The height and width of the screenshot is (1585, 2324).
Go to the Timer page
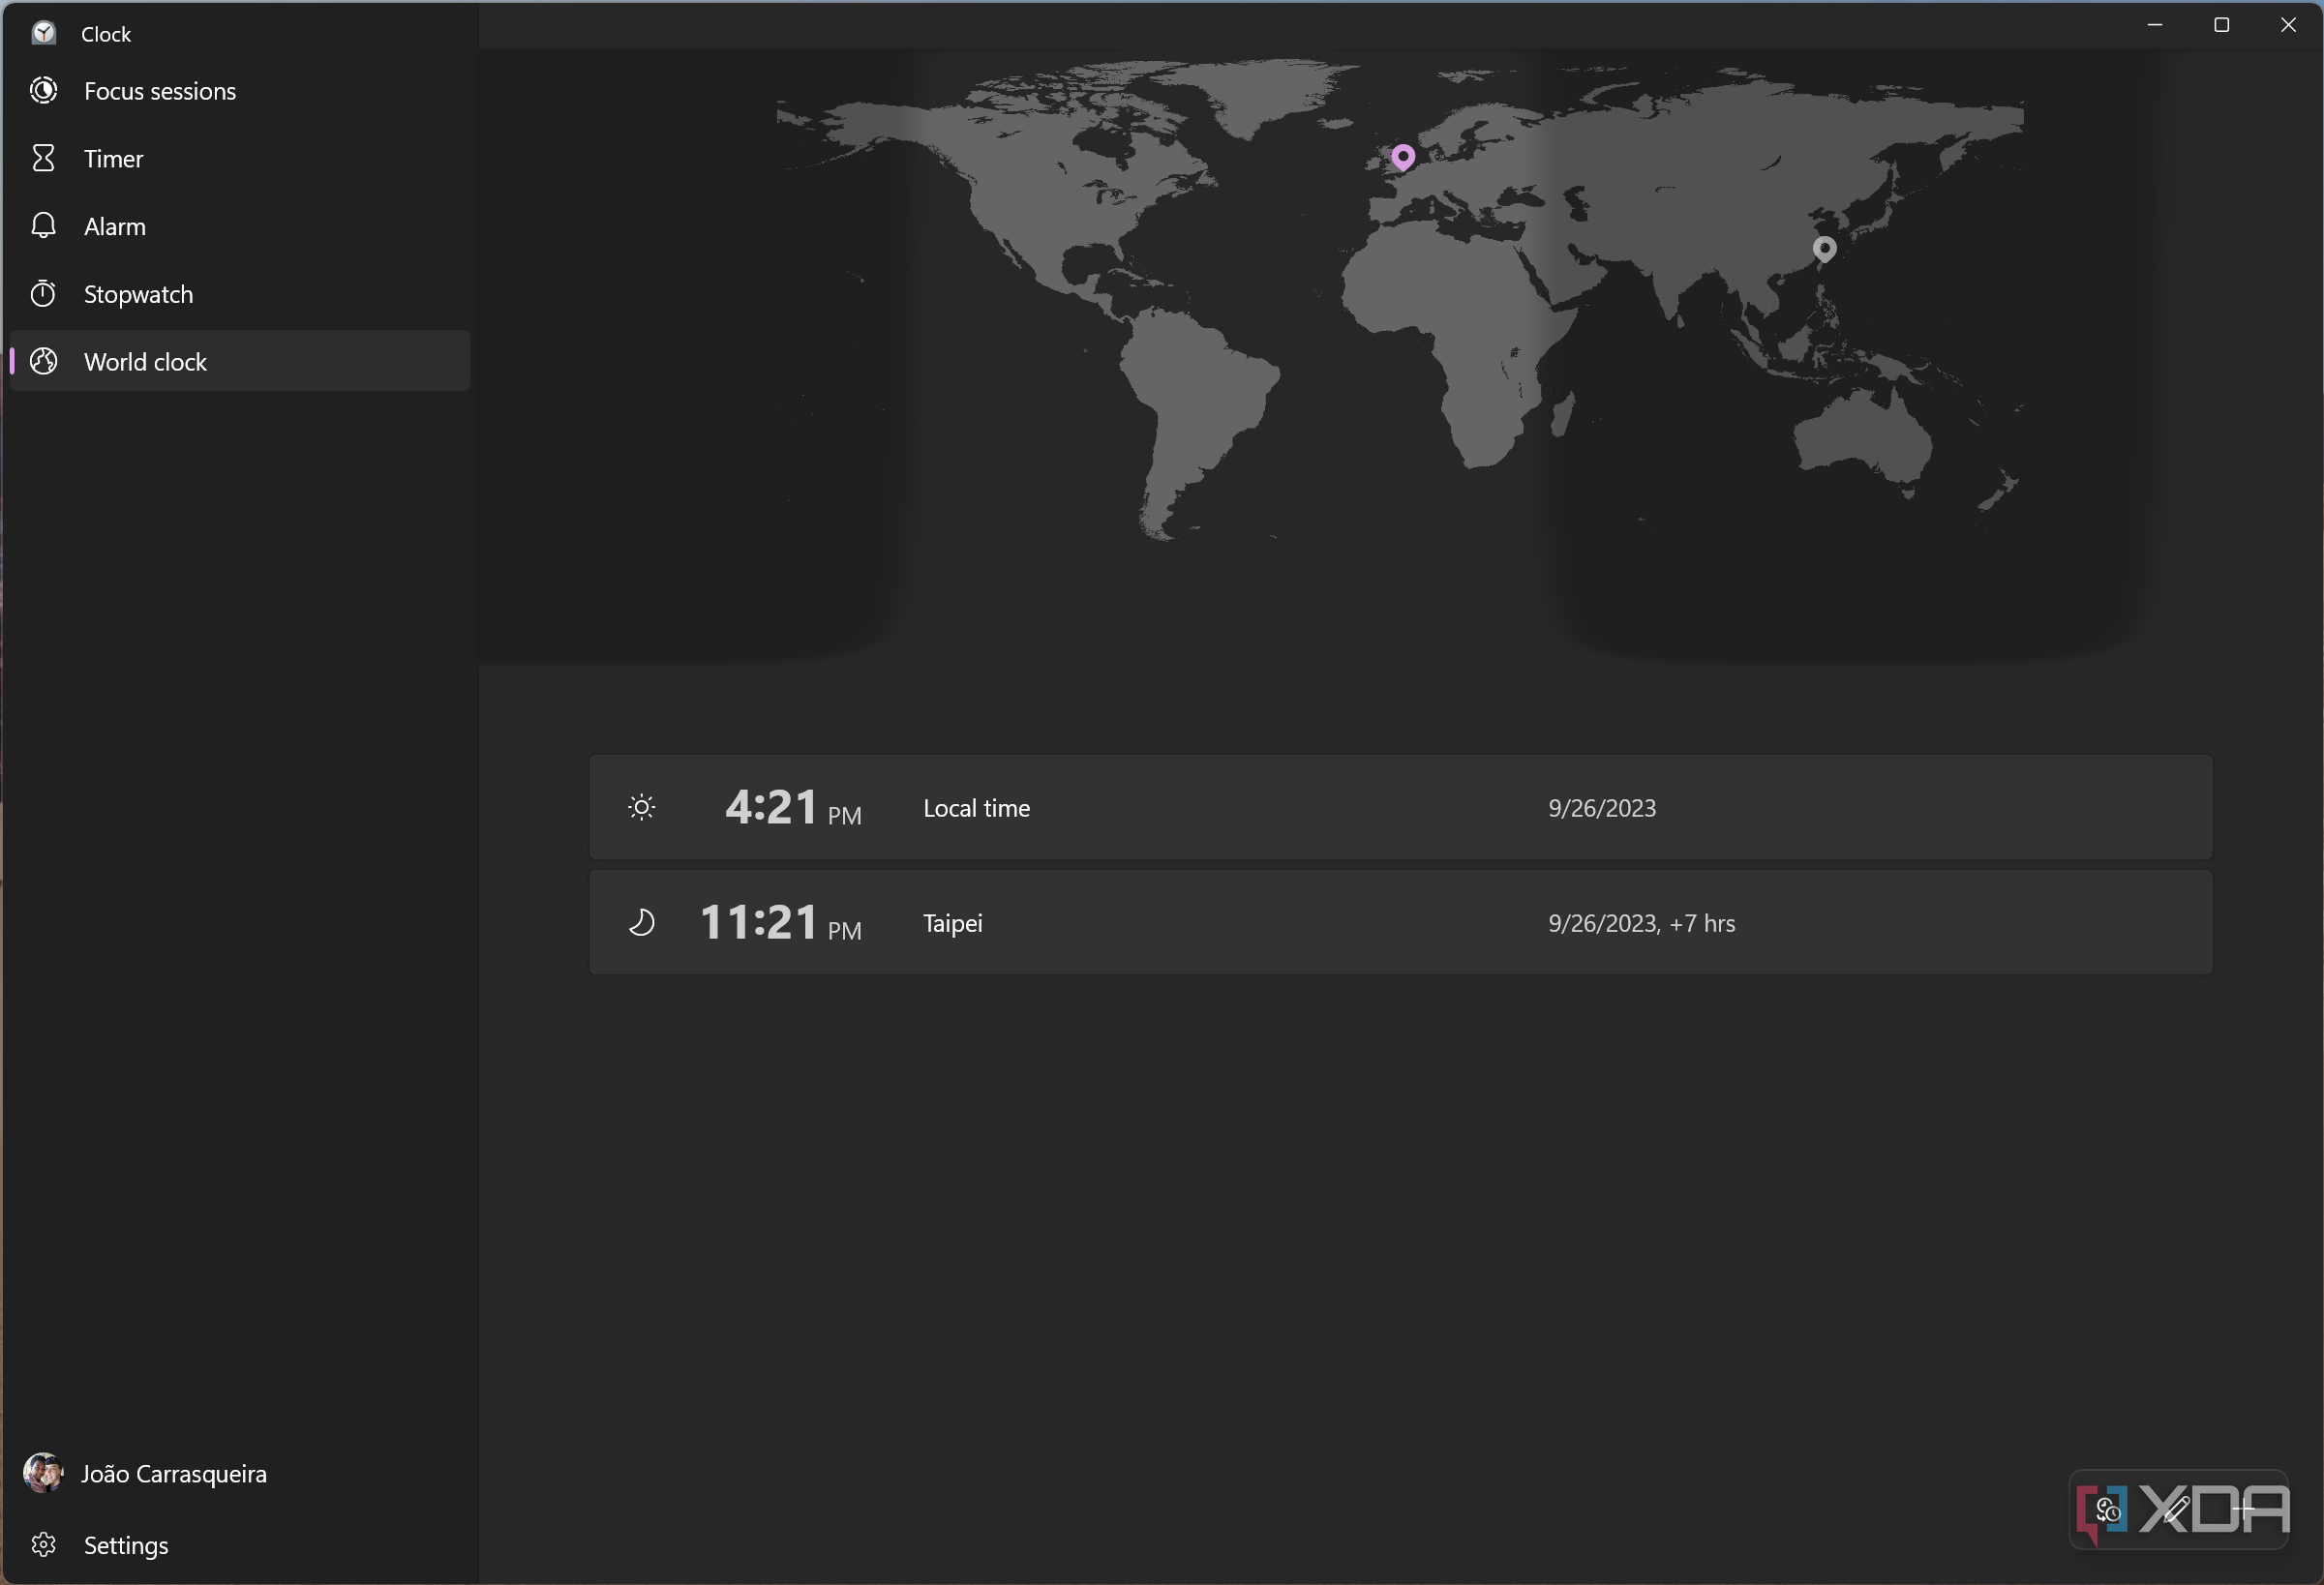[x=113, y=159]
